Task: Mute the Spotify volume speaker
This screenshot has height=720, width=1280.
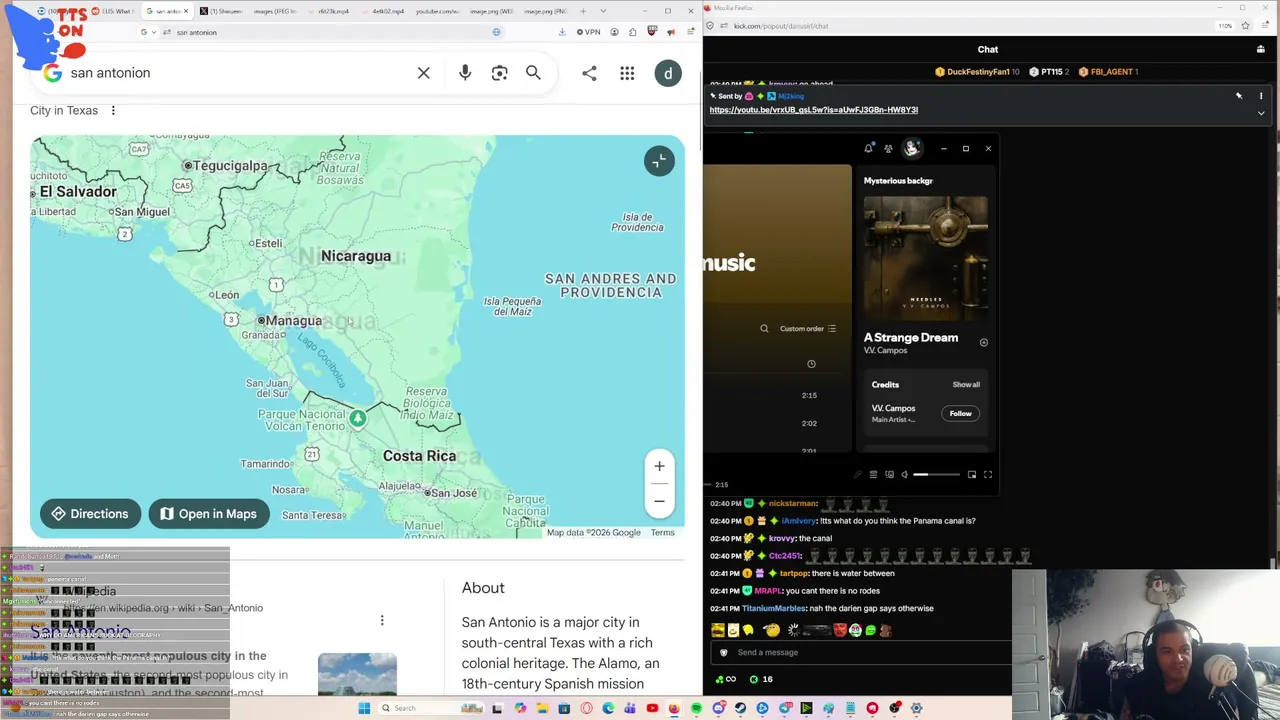Action: click(x=904, y=475)
